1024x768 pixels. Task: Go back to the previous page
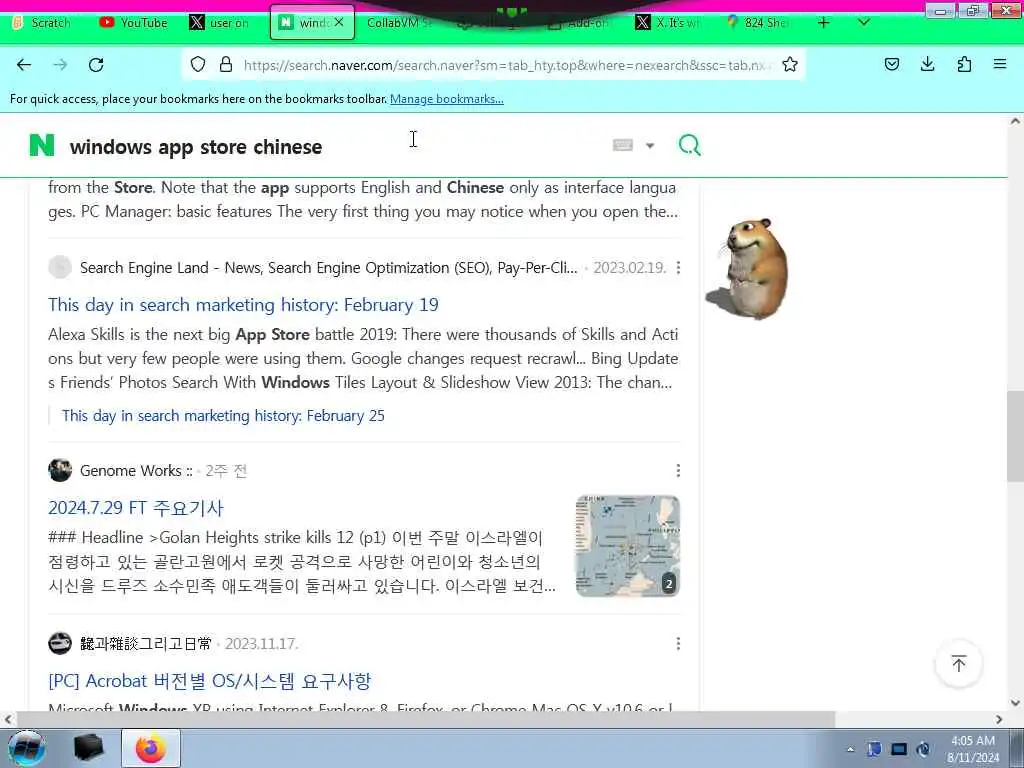tap(24, 65)
